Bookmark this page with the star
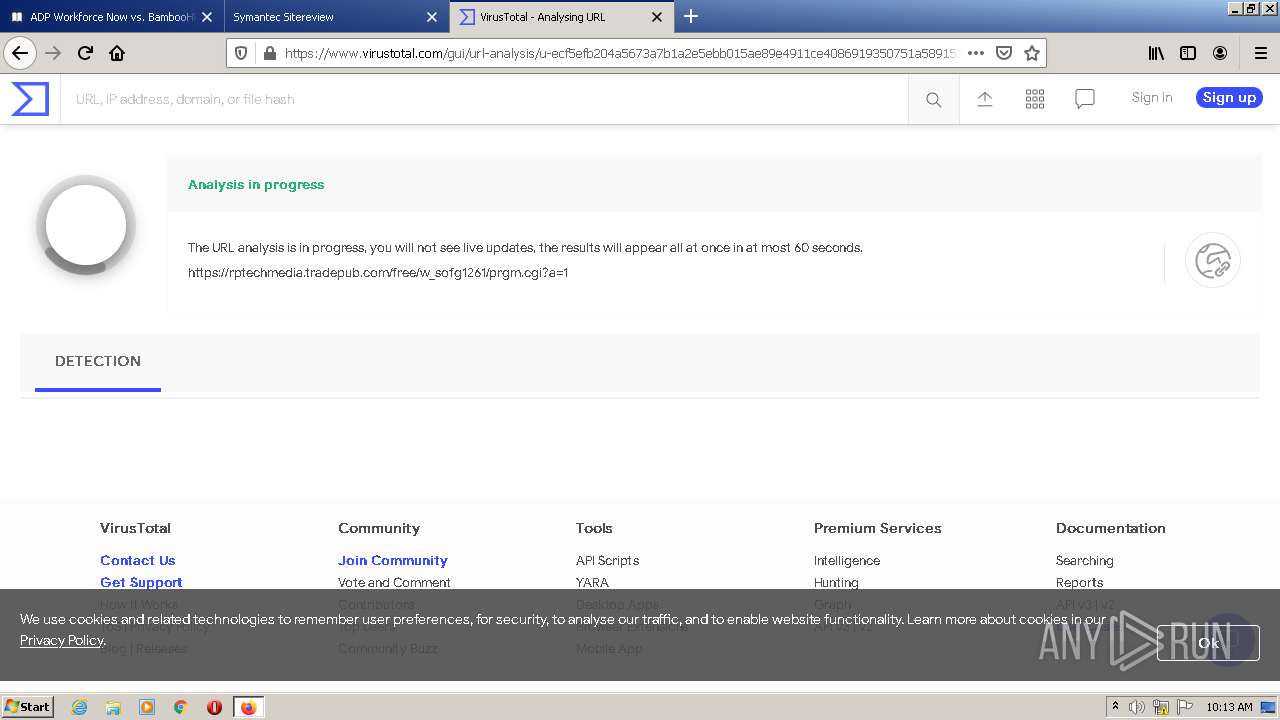 pos(1032,53)
